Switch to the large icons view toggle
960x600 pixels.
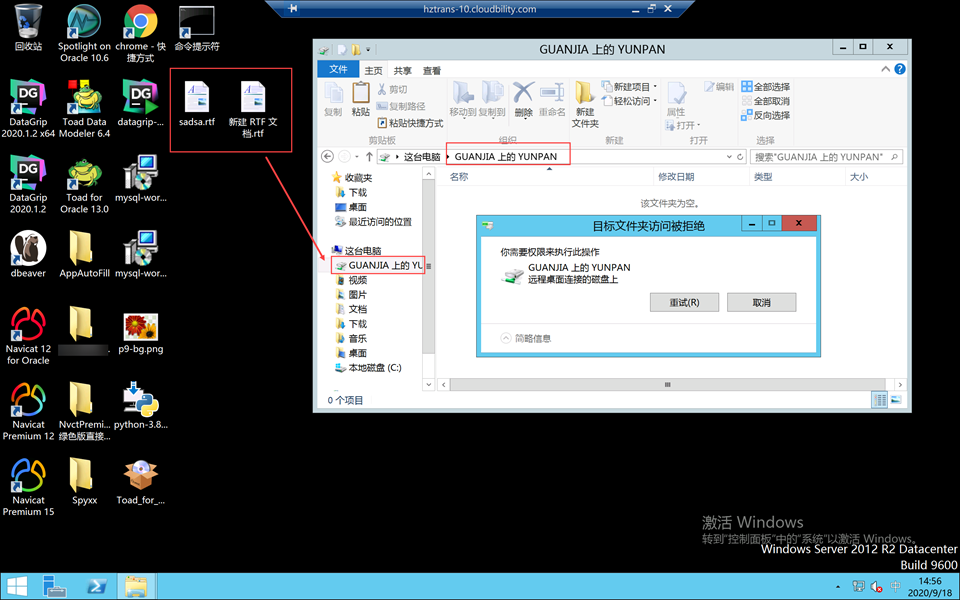point(895,400)
